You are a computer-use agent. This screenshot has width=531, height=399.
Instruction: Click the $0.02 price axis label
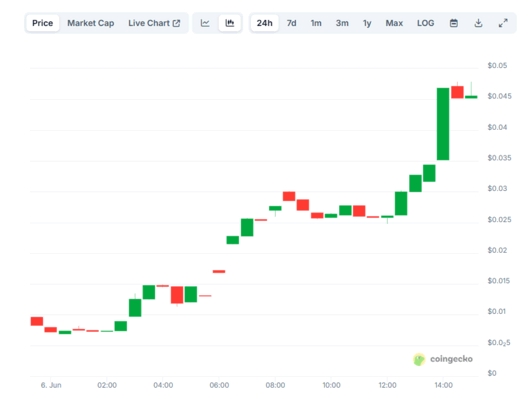pos(497,250)
